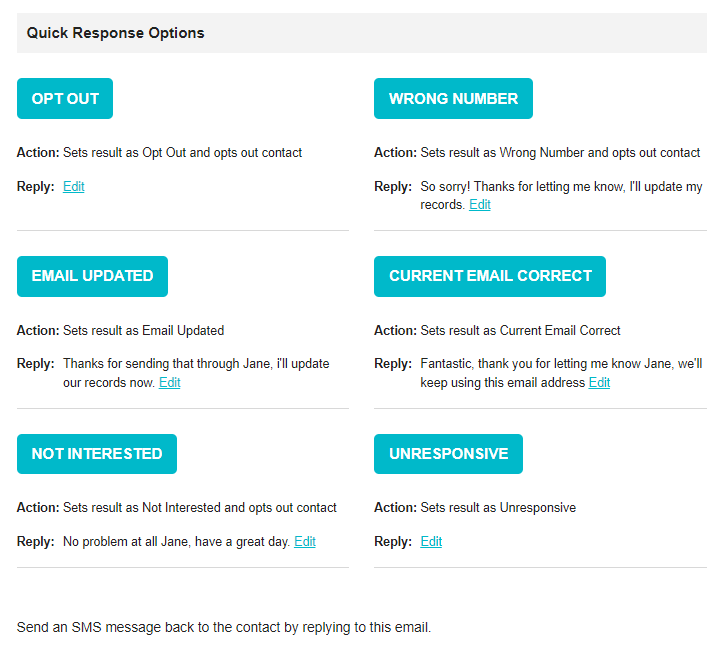Select the WRONG NUMBER quick response

pyautogui.click(x=453, y=99)
